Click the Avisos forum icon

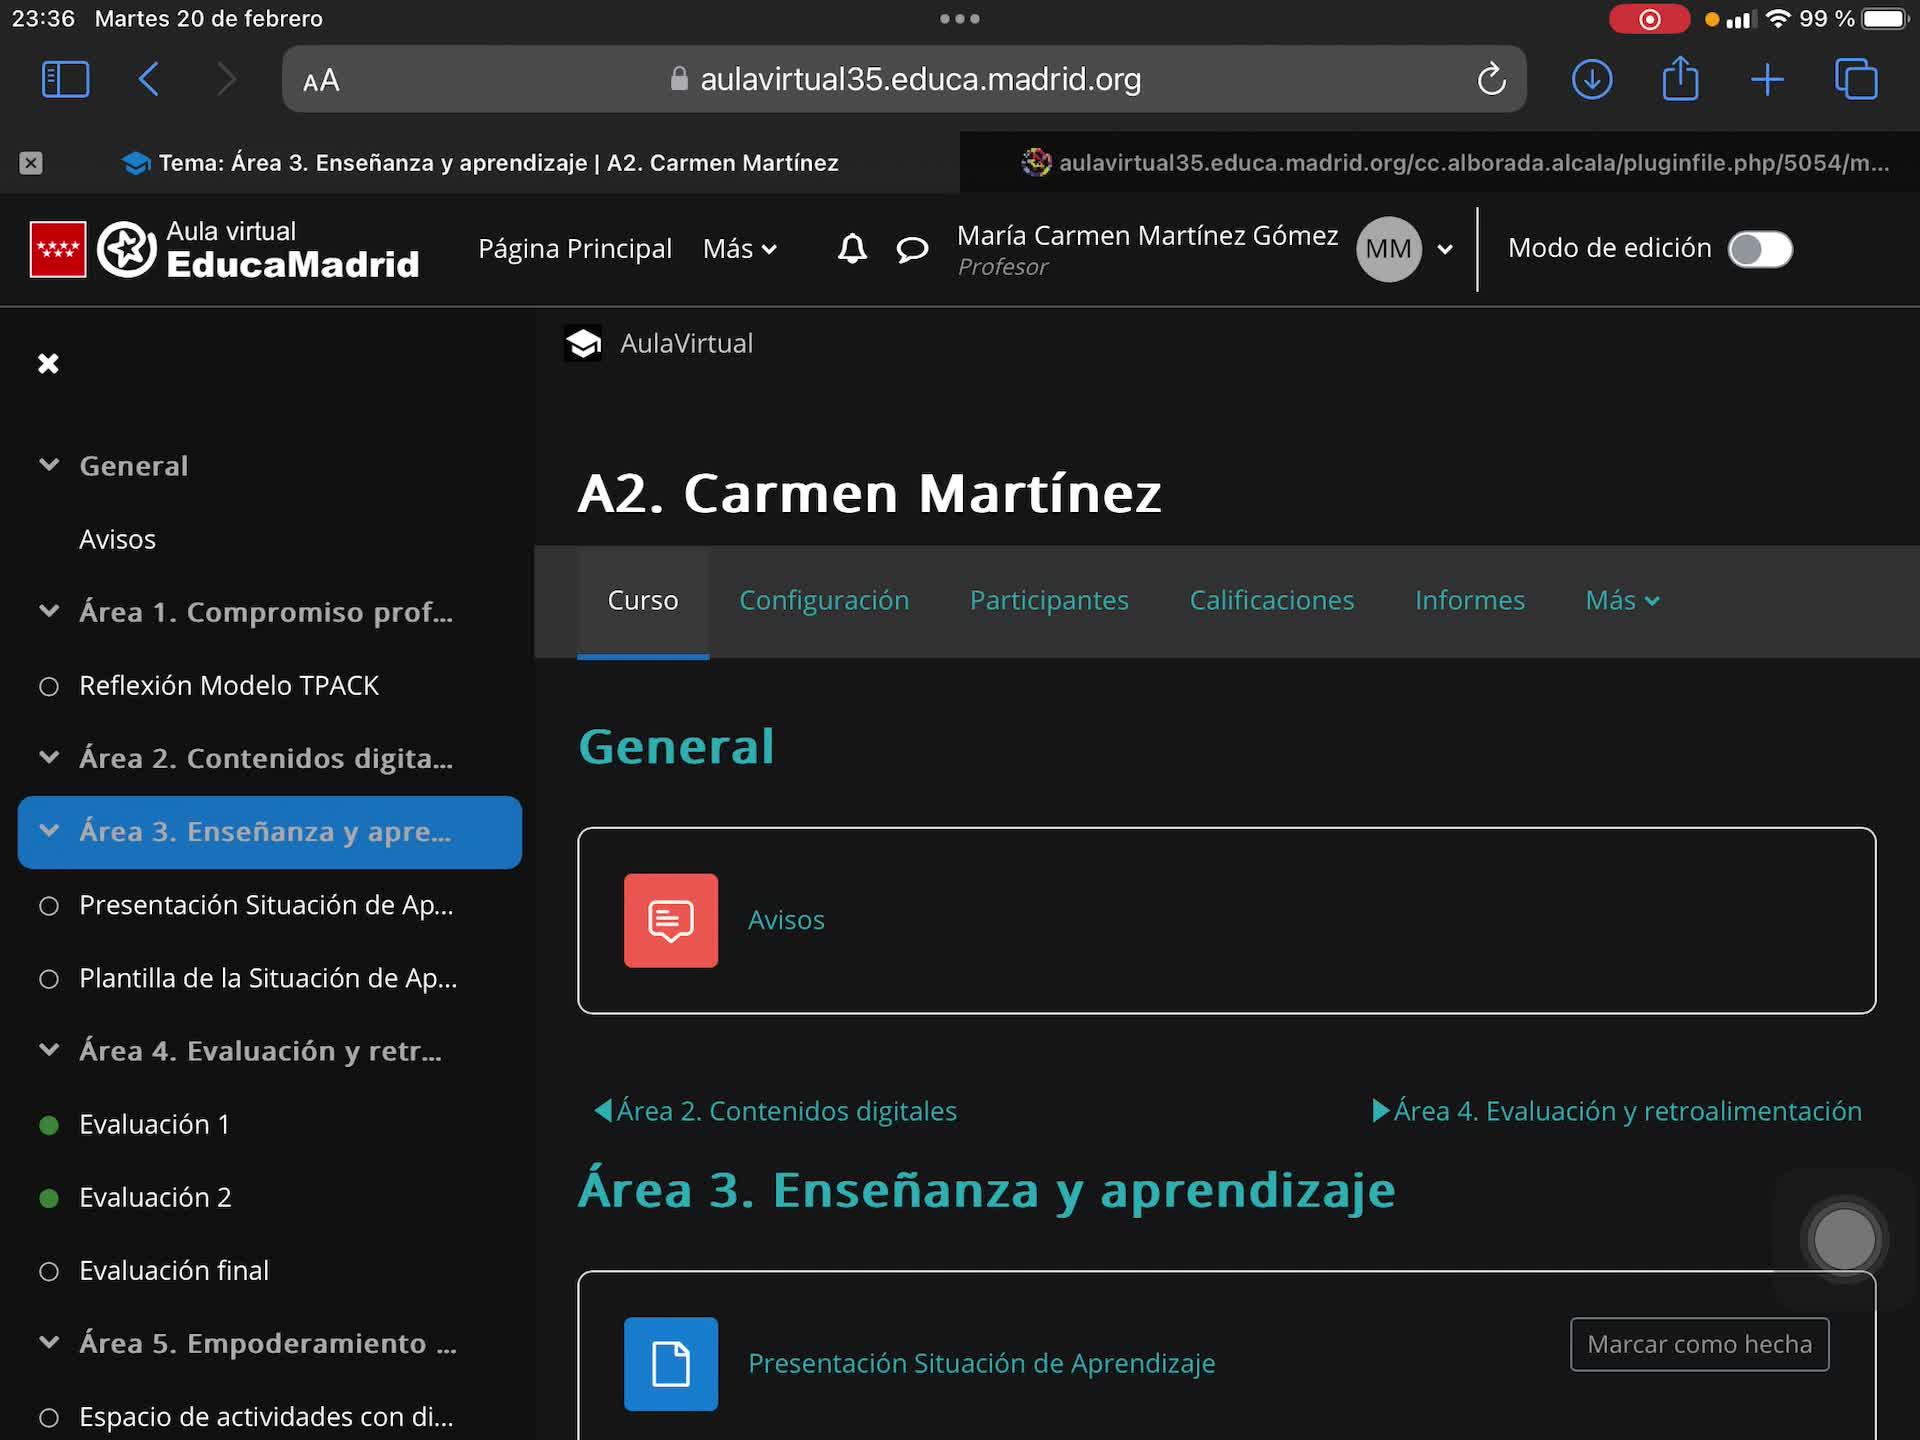click(x=670, y=920)
